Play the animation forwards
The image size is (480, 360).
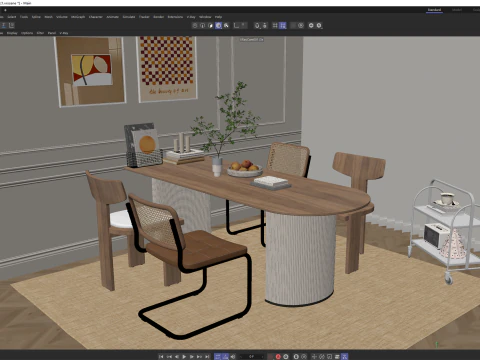(x=184, y=357)
